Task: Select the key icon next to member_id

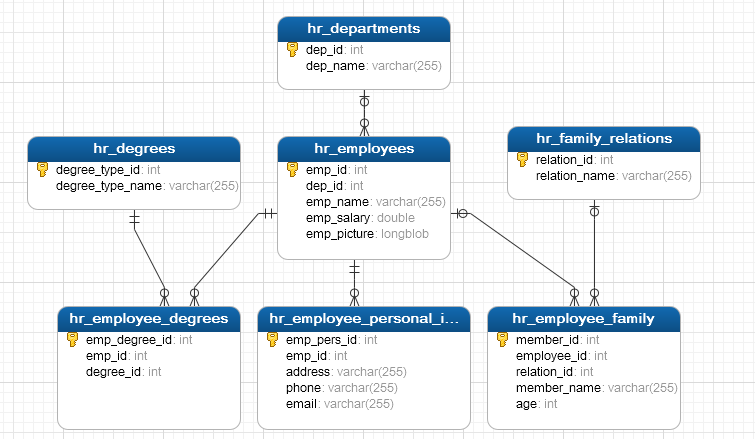Action: tap(503, 339)
